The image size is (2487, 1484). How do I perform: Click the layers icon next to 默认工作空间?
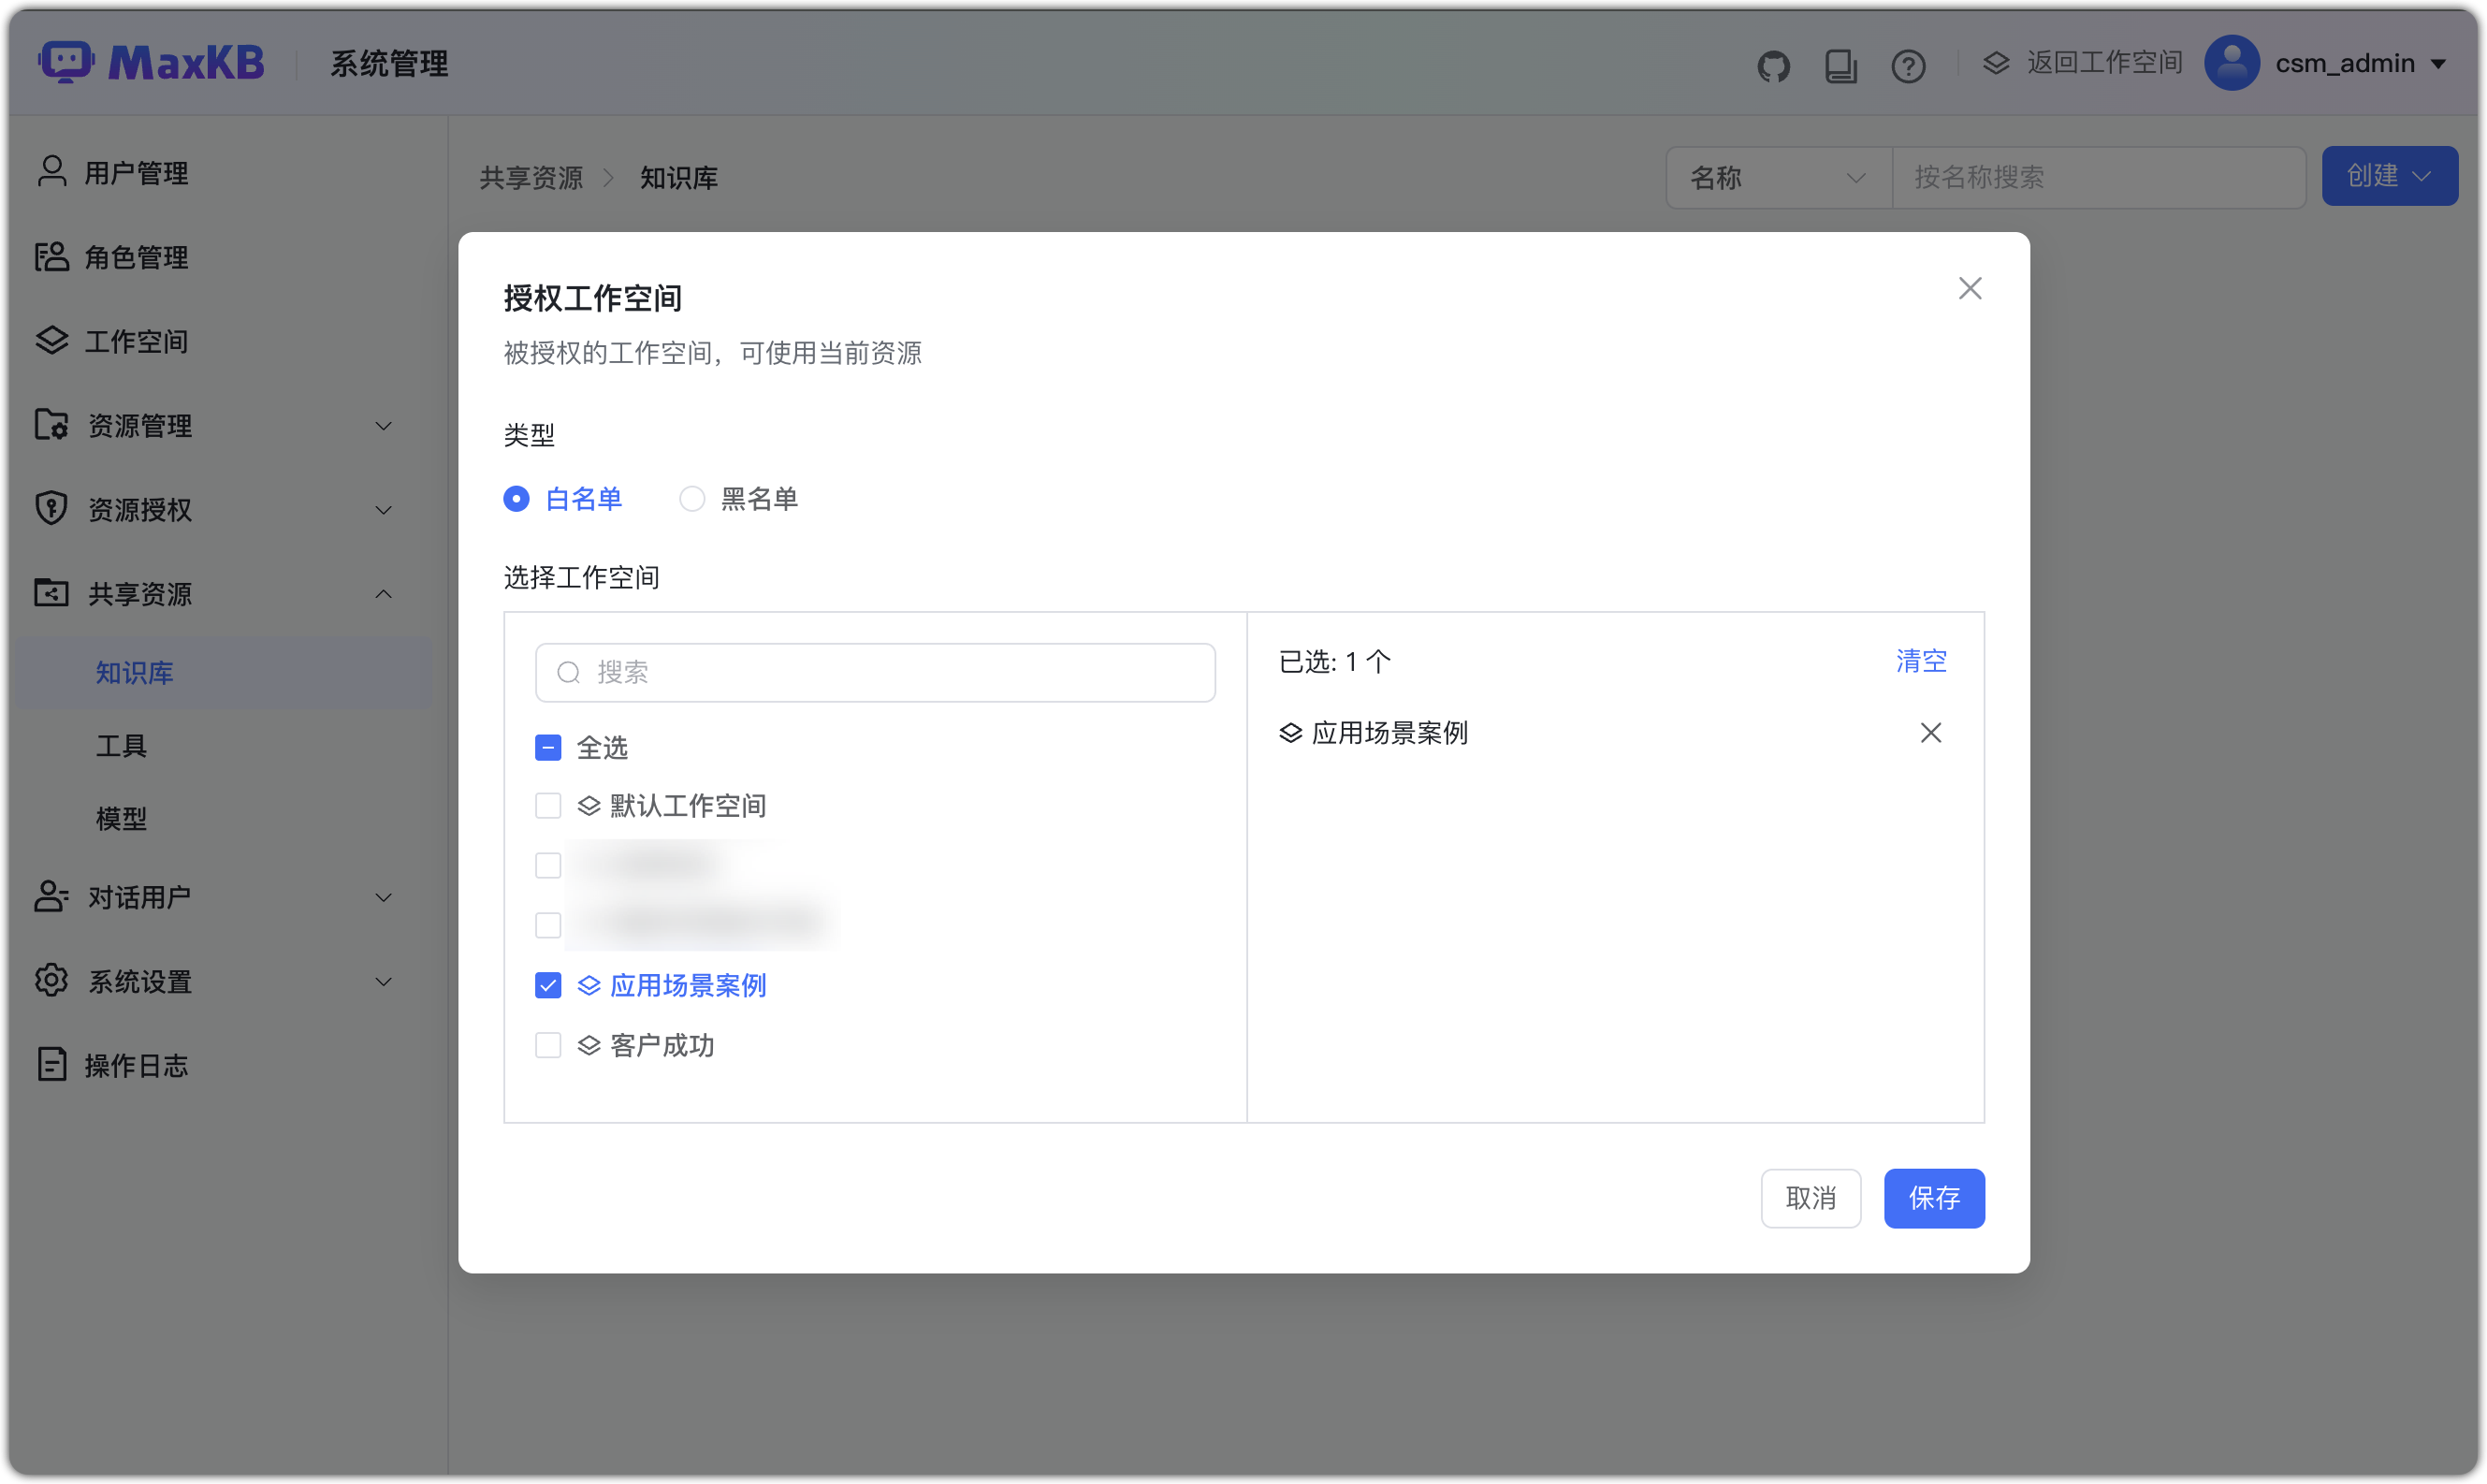(589, 806)
